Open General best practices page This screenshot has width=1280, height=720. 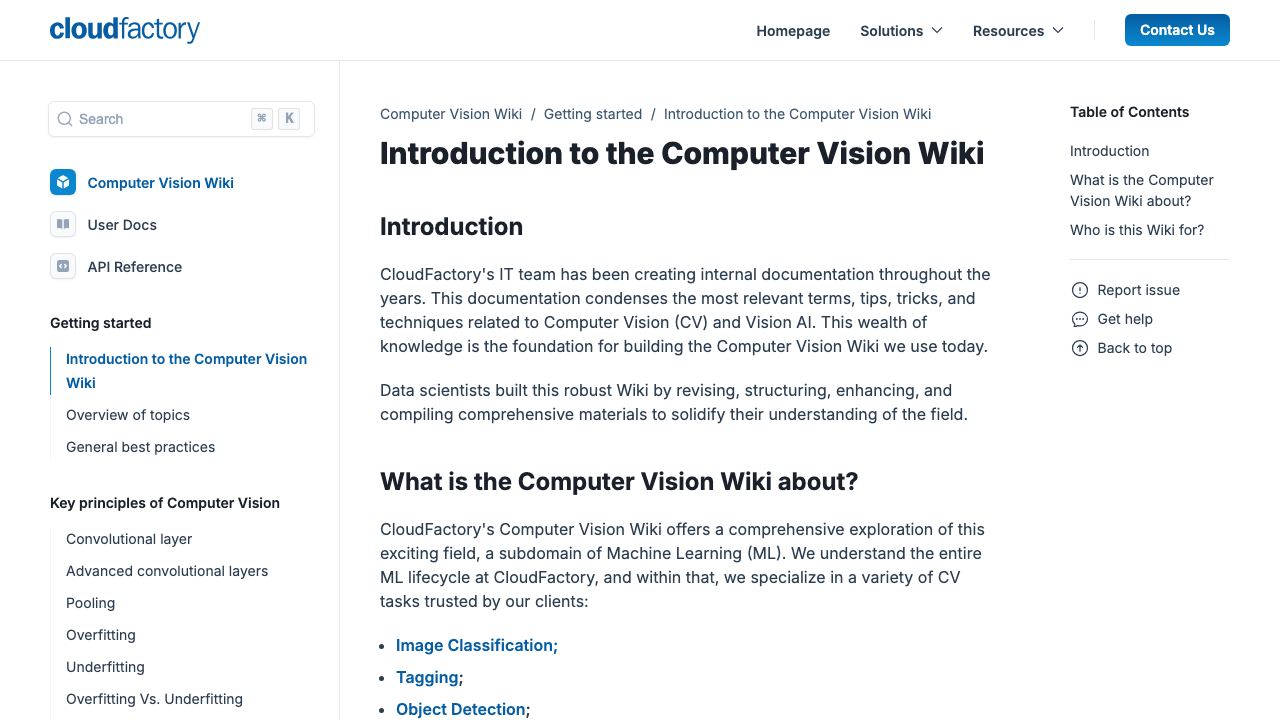click(140, 447)
